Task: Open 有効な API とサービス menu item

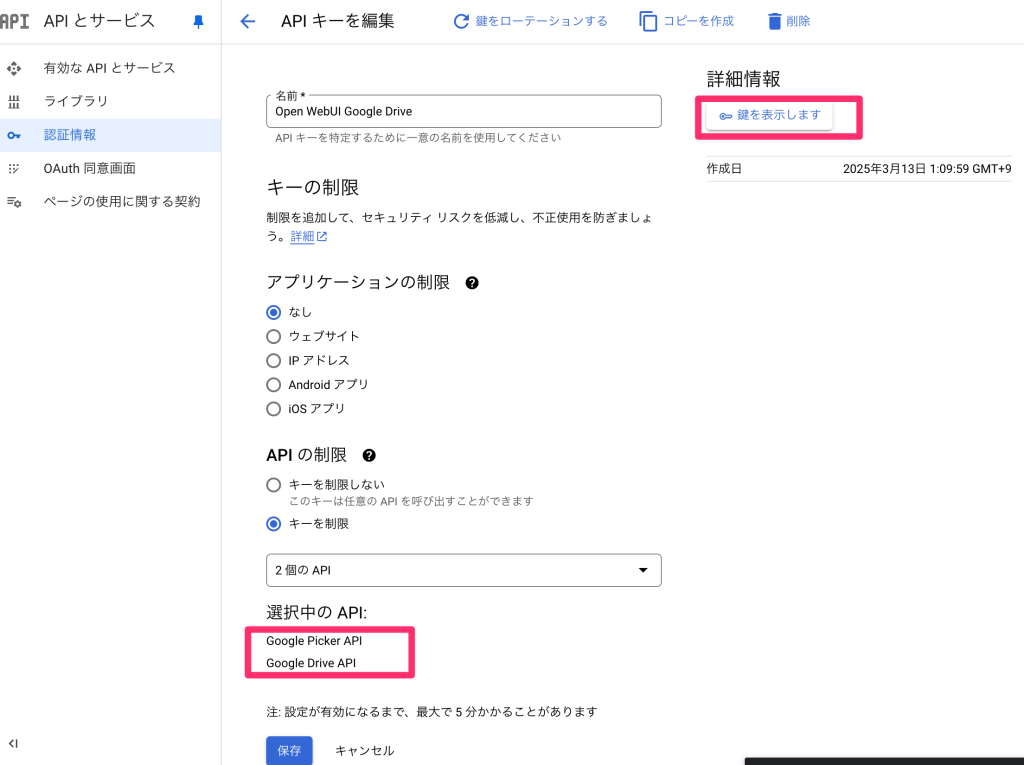Action: click(x=109, y=68)
